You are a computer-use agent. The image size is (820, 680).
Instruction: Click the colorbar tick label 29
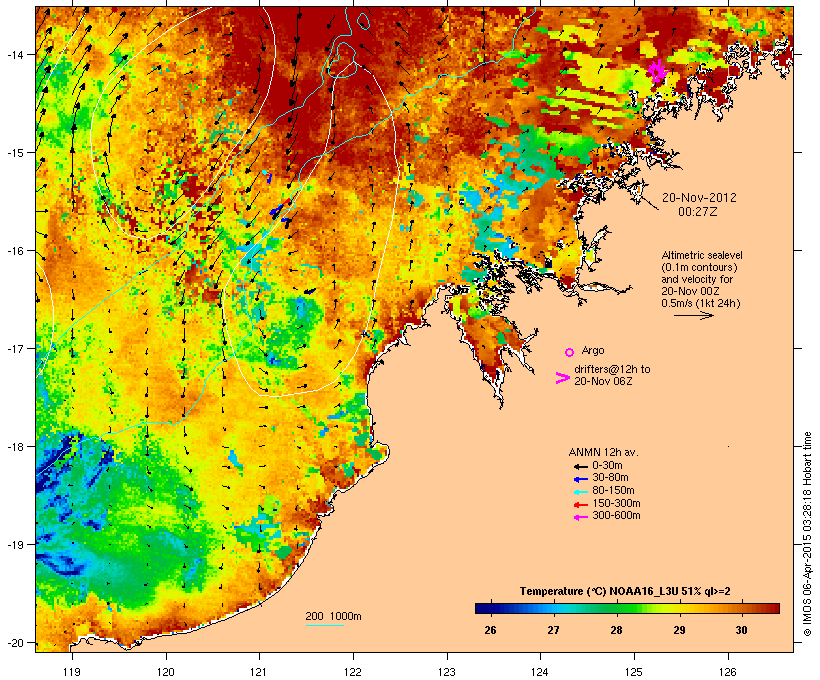(679, 630)
